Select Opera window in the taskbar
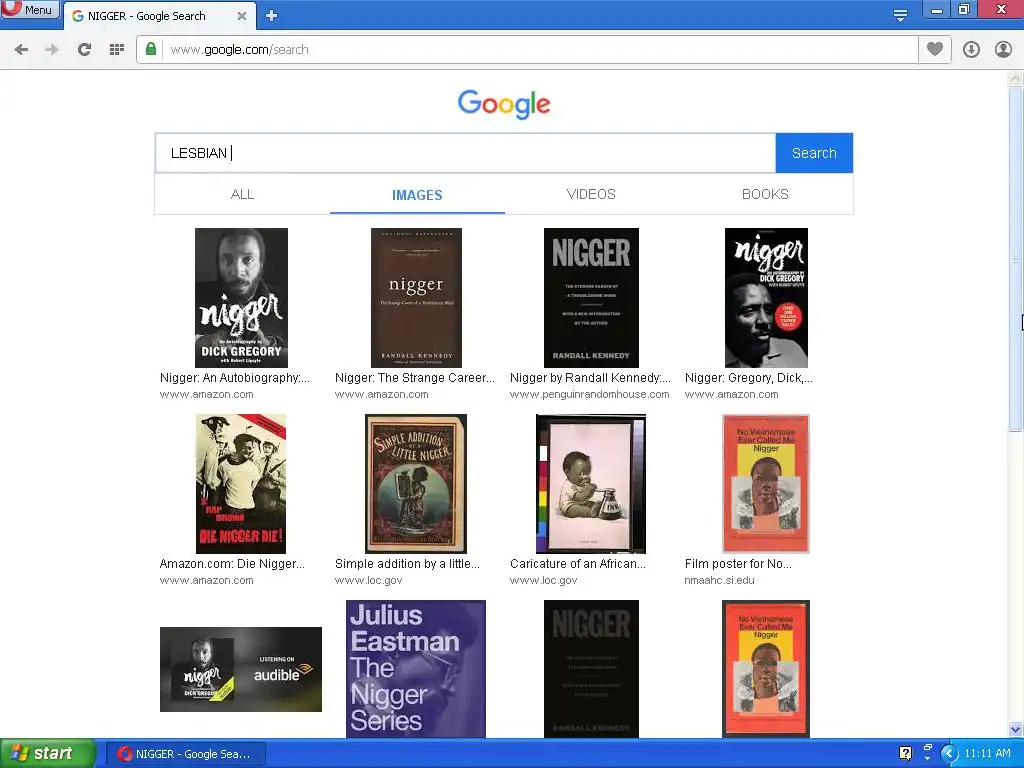The image size is (1024, 768). 185,754
